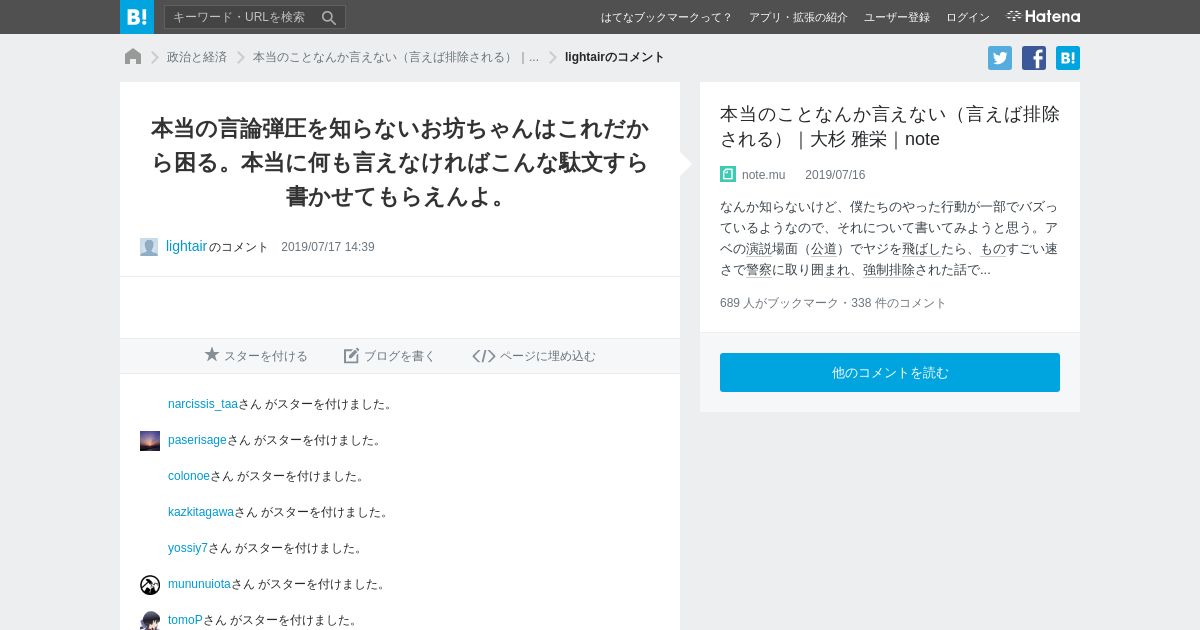This screenshot has height=630, width=1200.
Task: Open kazkitagawa user link
Action: pos(201,512)
